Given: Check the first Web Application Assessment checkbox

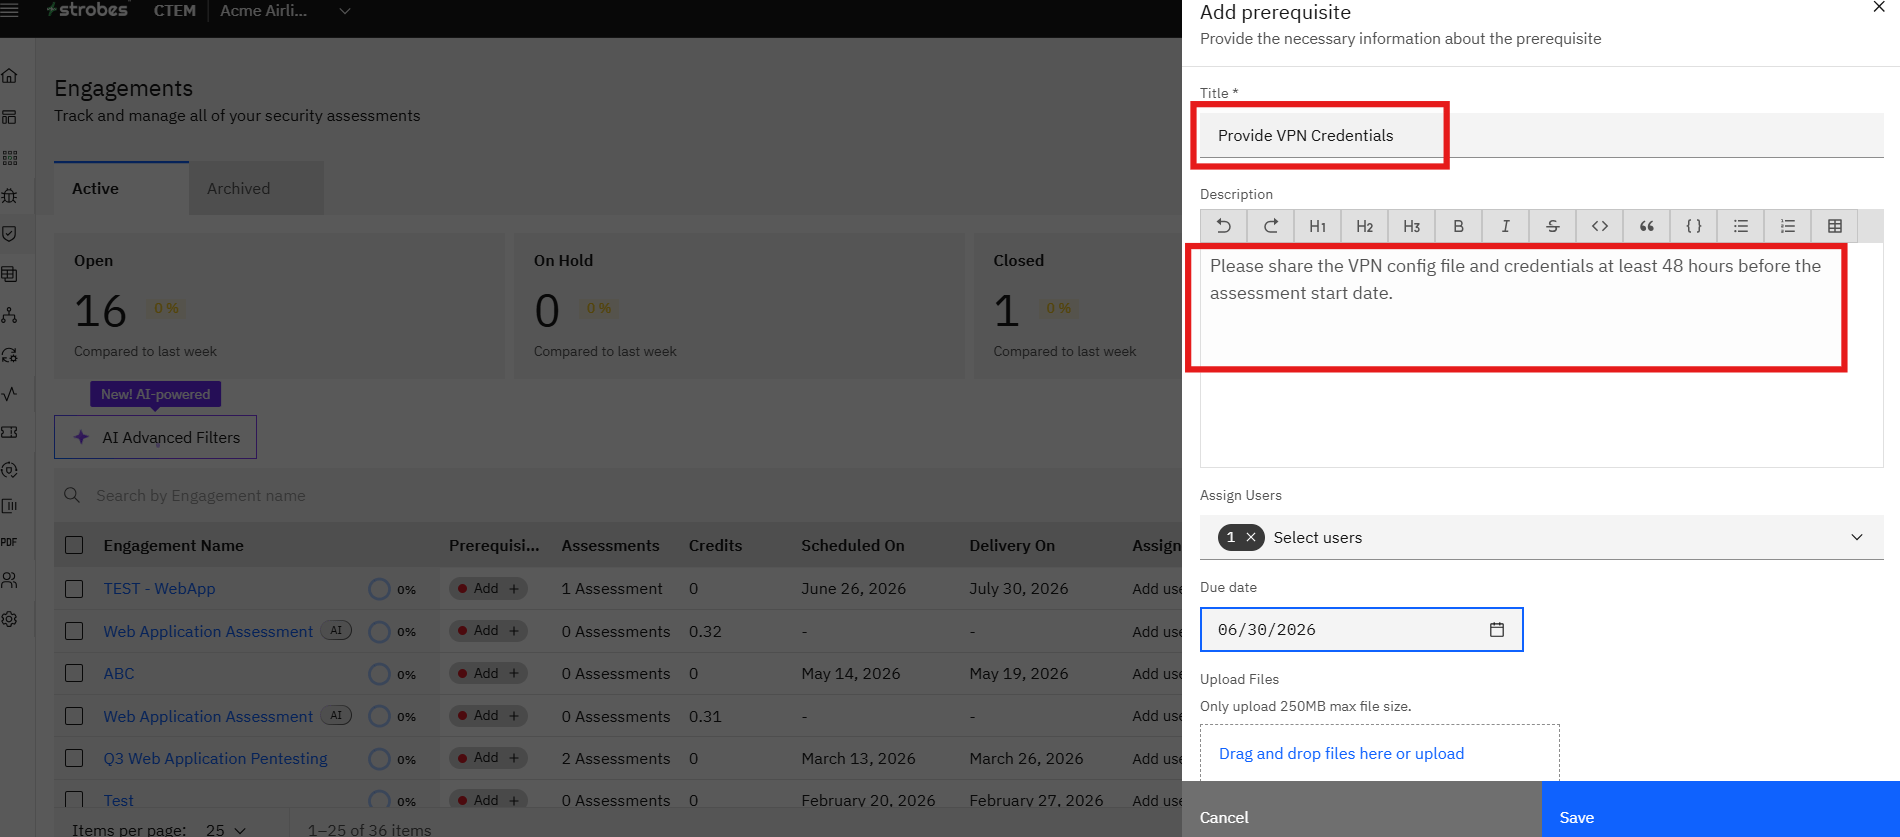Looking at the screenshot, I should coord(74,631).
